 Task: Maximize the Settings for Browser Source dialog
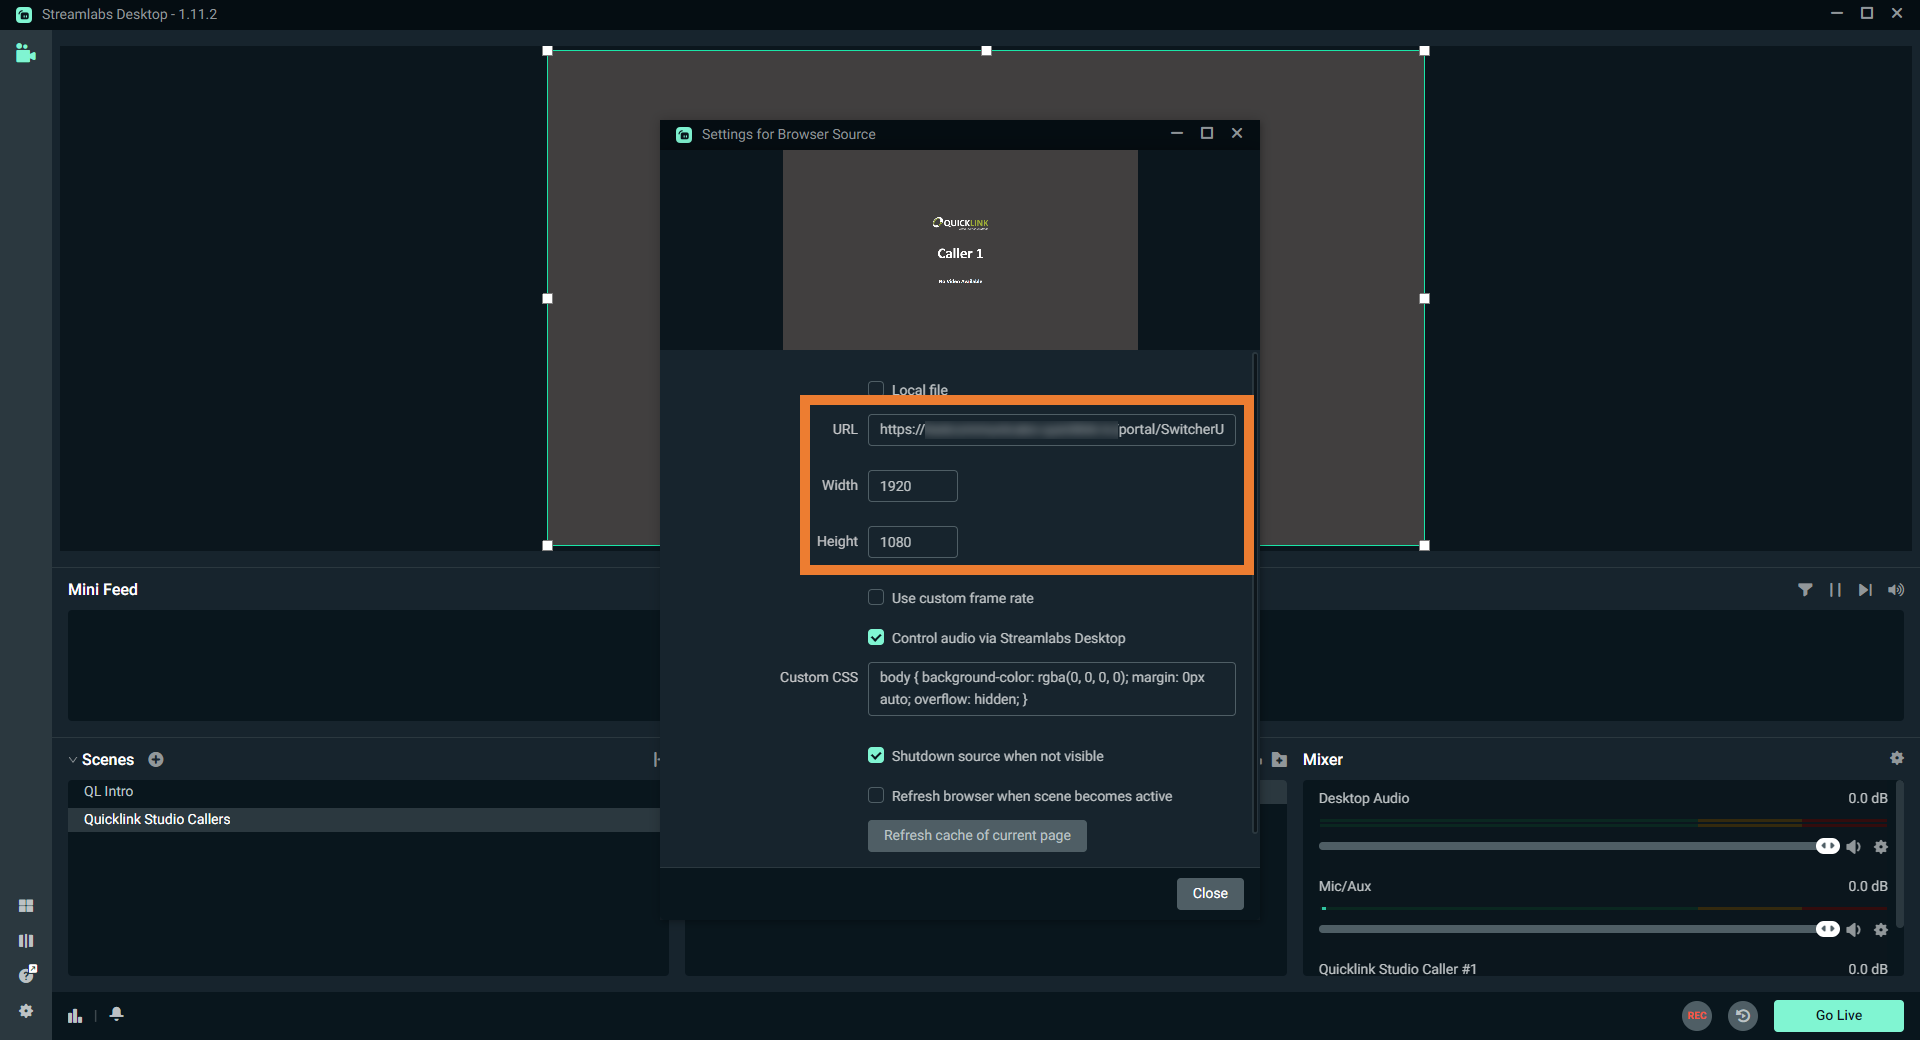click(x=1207, y=133)
